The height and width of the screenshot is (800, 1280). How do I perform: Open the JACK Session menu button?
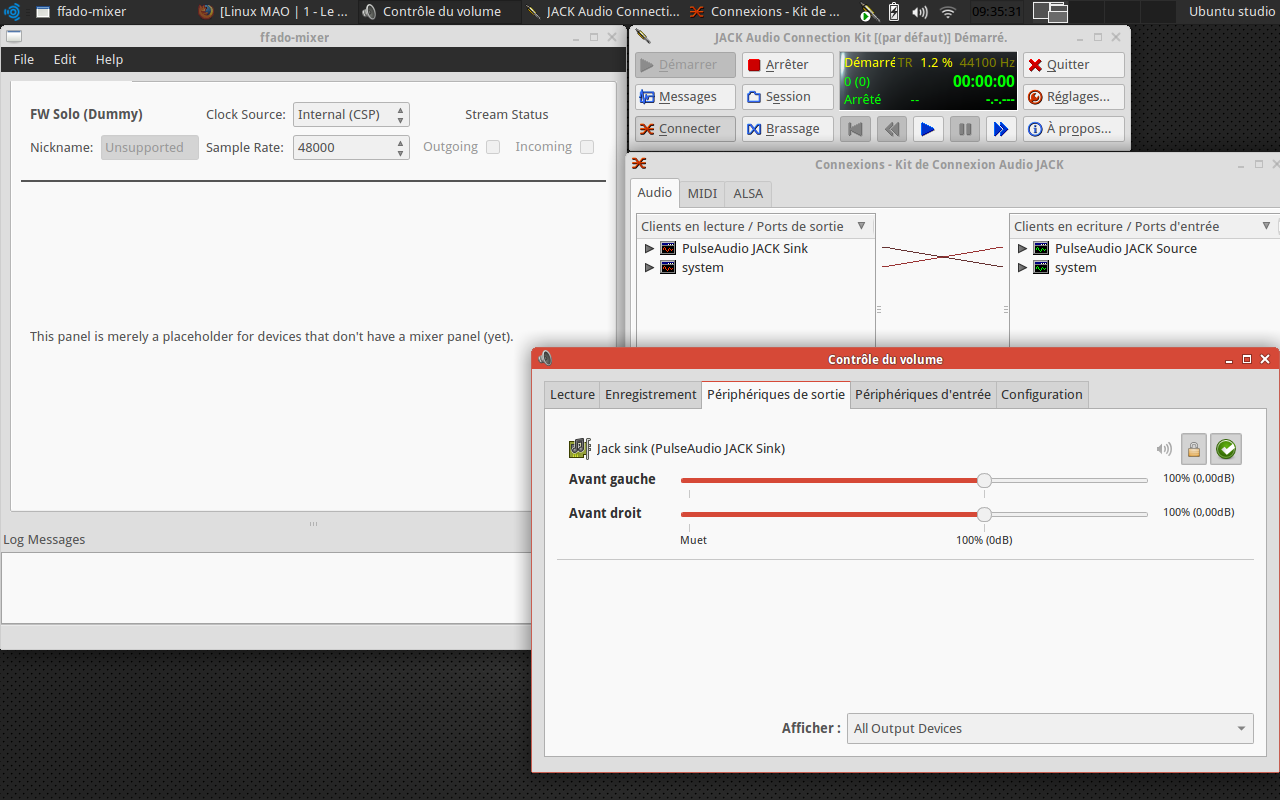pos(788,97)
